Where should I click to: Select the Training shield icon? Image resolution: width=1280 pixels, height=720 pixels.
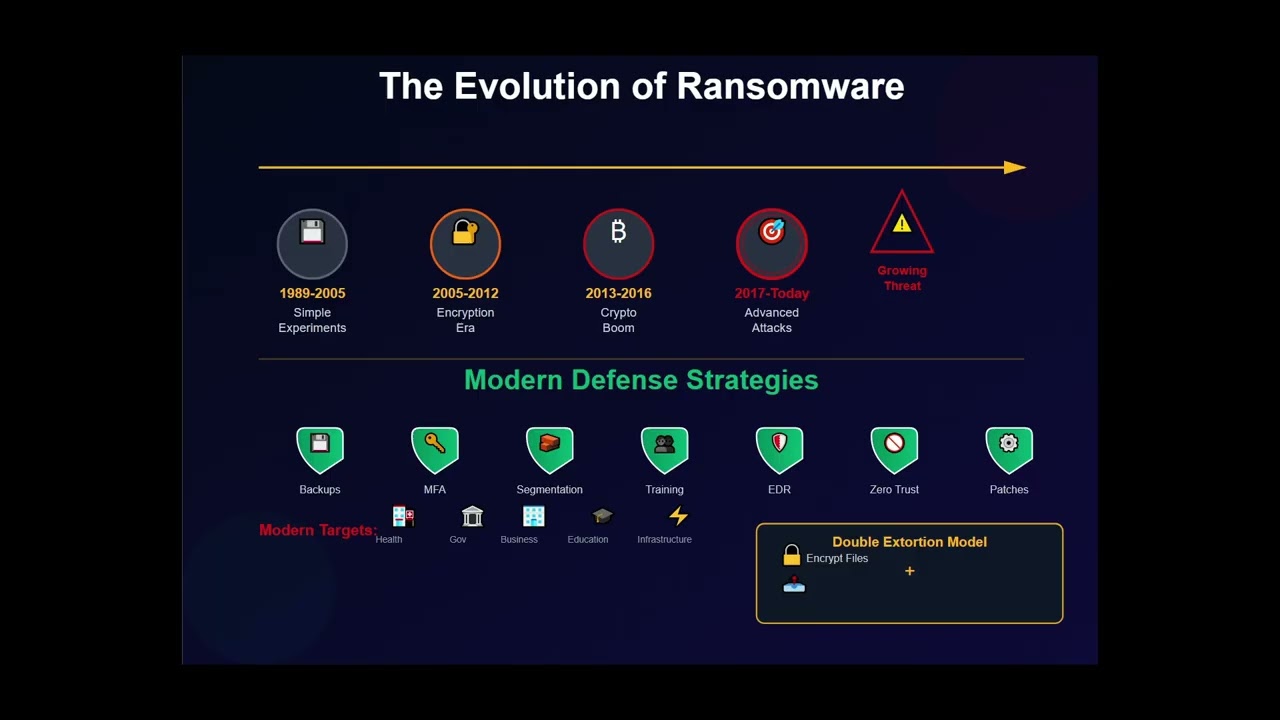665,450
